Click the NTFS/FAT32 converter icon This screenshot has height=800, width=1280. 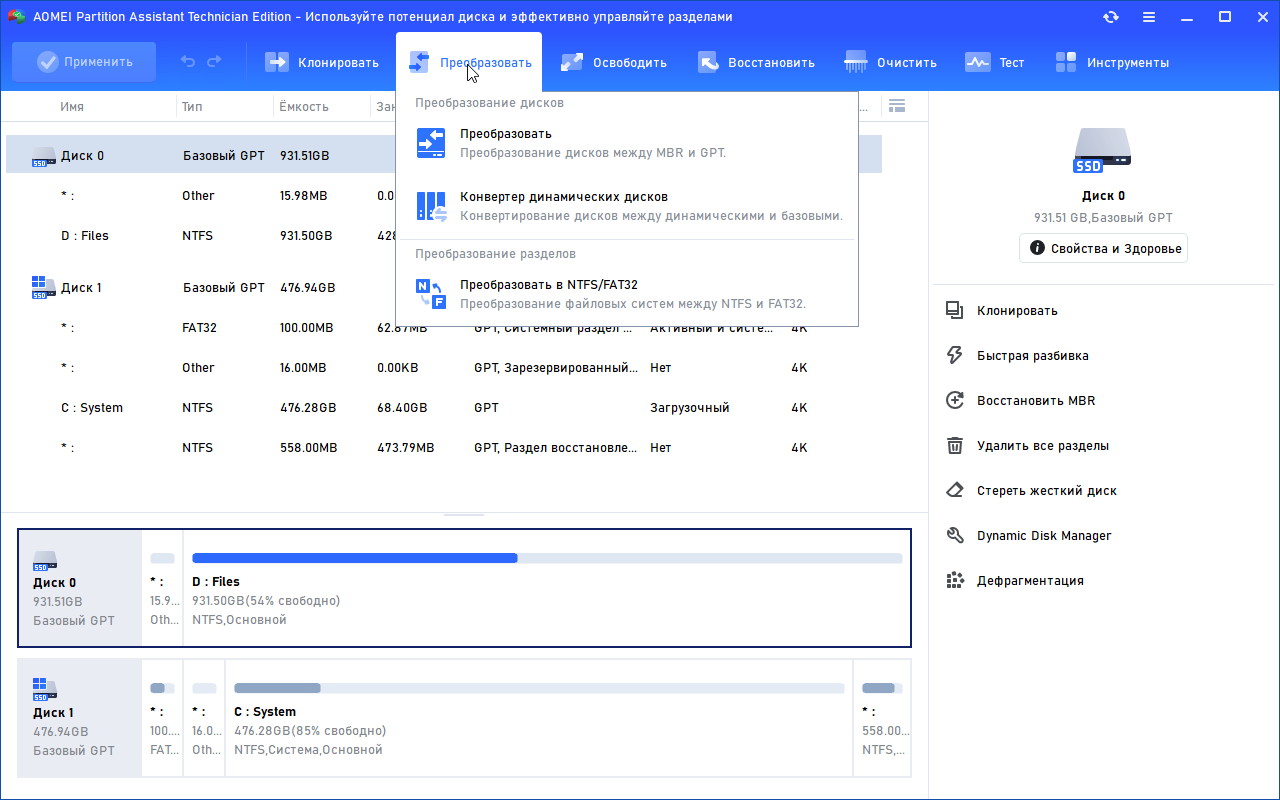point(431,294)
